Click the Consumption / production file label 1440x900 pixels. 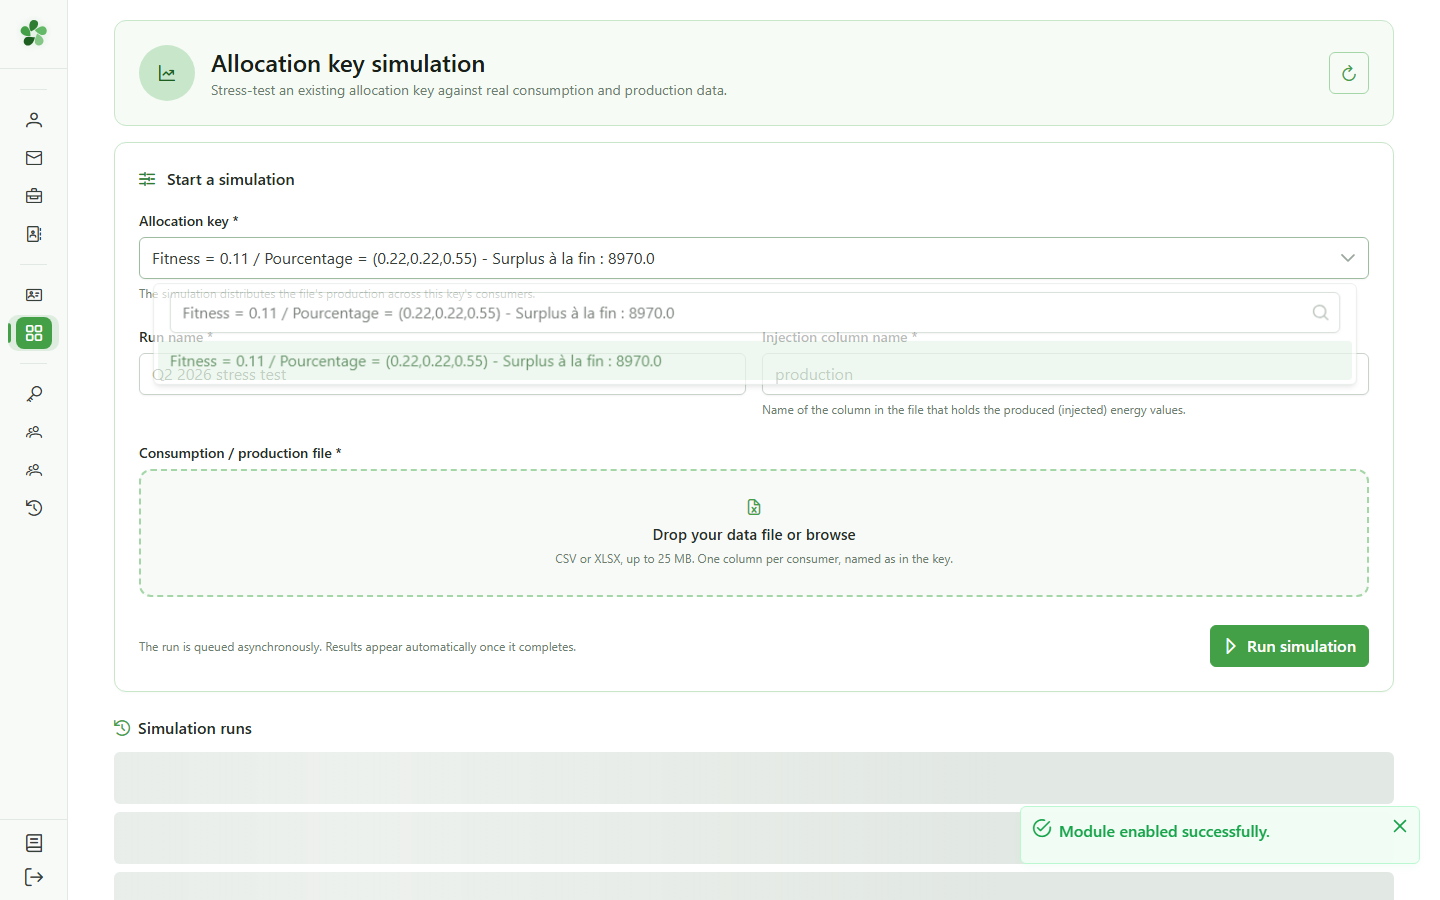(240, 453)
